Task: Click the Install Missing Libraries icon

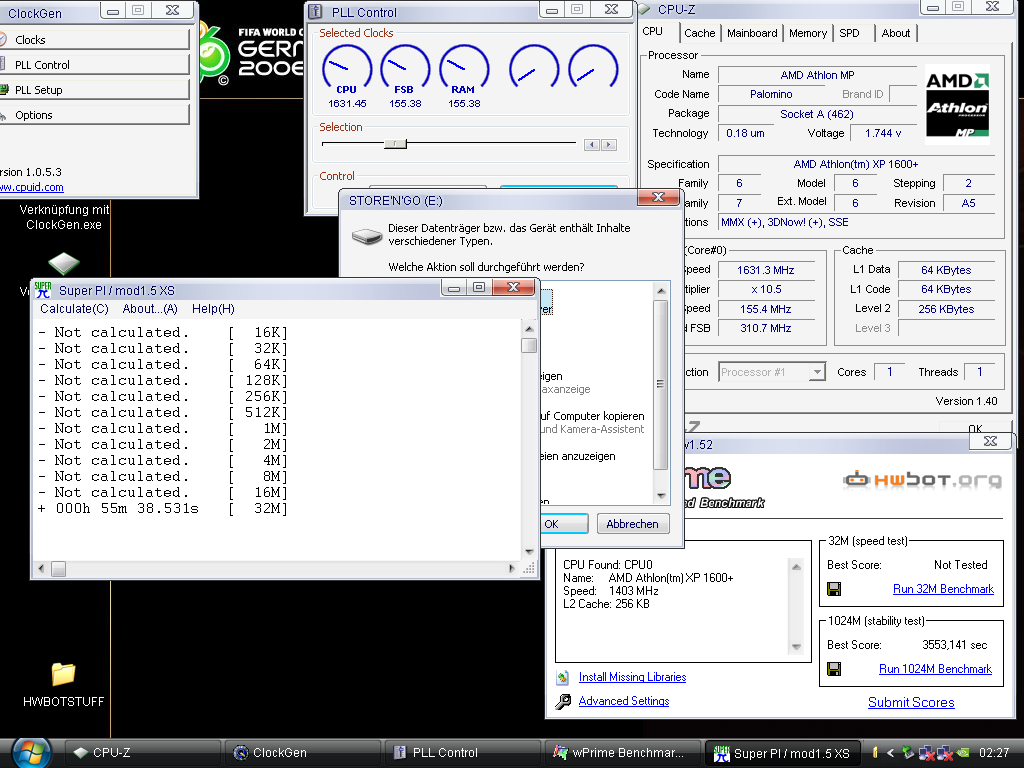Action: click(x=562, y=677)
